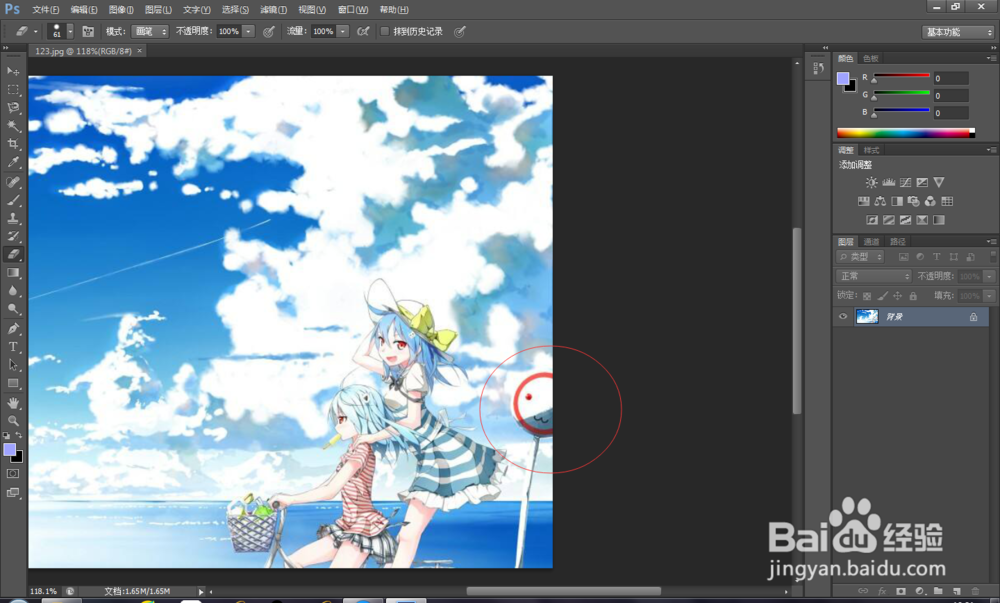Toggle Quick Mask mode
This screenshot has height=603, width=1000.
pos(13,474)
